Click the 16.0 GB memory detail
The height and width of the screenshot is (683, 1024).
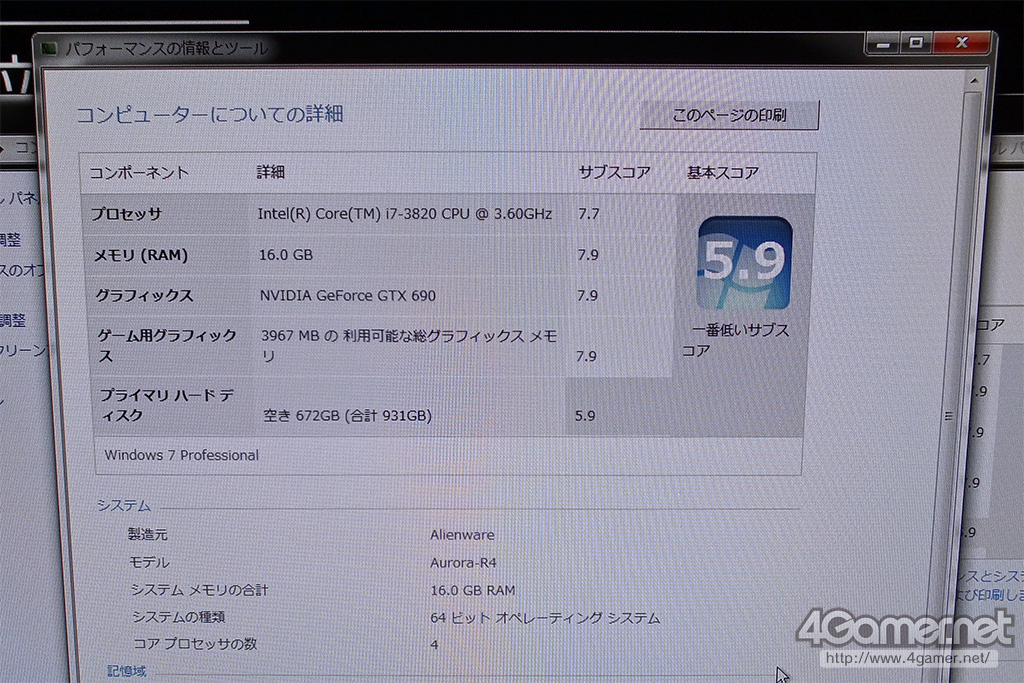[x=286, y=255]
